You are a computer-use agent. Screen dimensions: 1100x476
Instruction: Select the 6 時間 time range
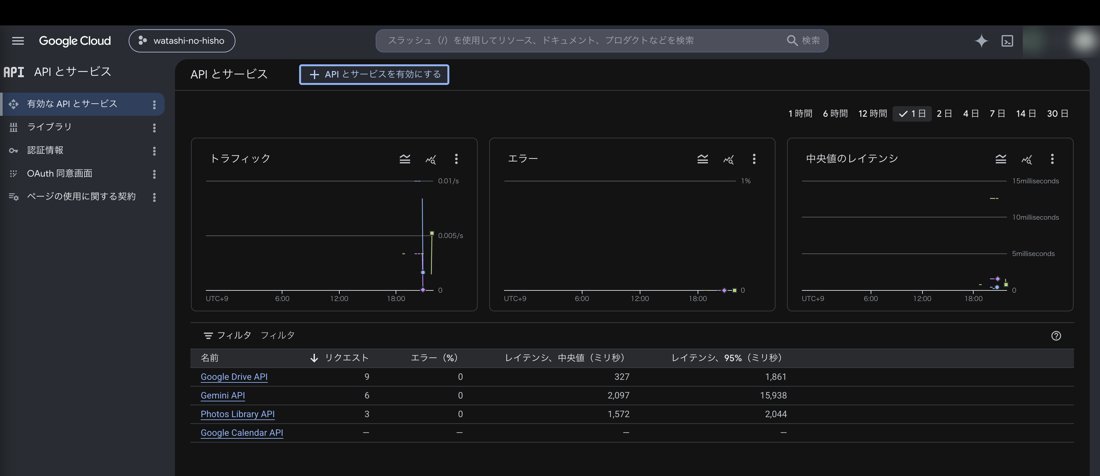pyautogui.click(x=835, y=114)
